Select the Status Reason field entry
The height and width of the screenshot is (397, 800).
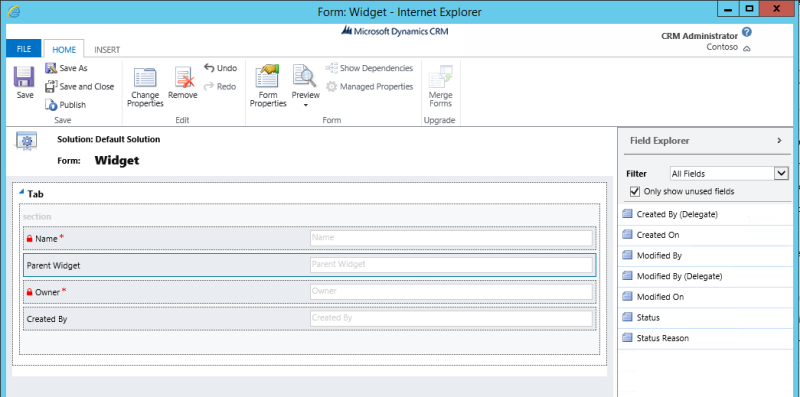[662, 338]
